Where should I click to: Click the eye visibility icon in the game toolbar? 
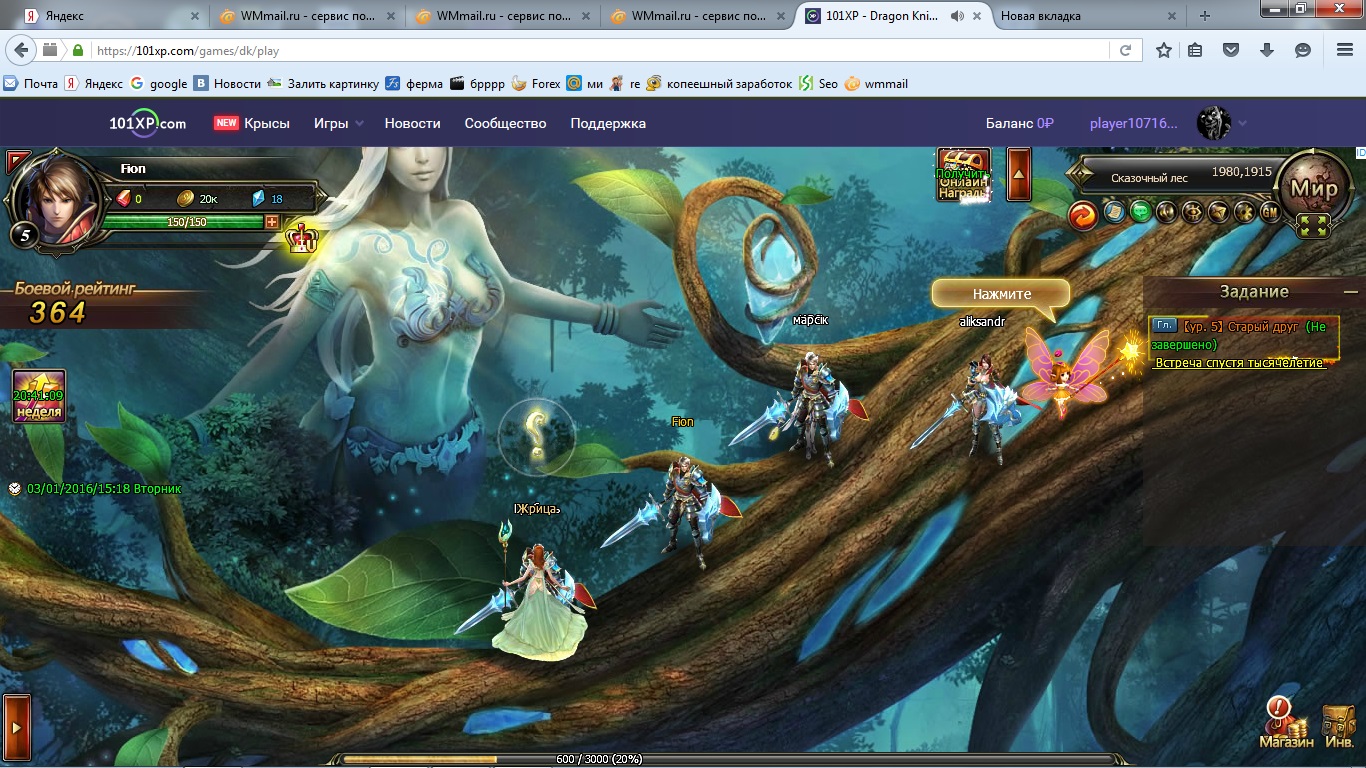pyautogui.click(x=1192, y=212)
